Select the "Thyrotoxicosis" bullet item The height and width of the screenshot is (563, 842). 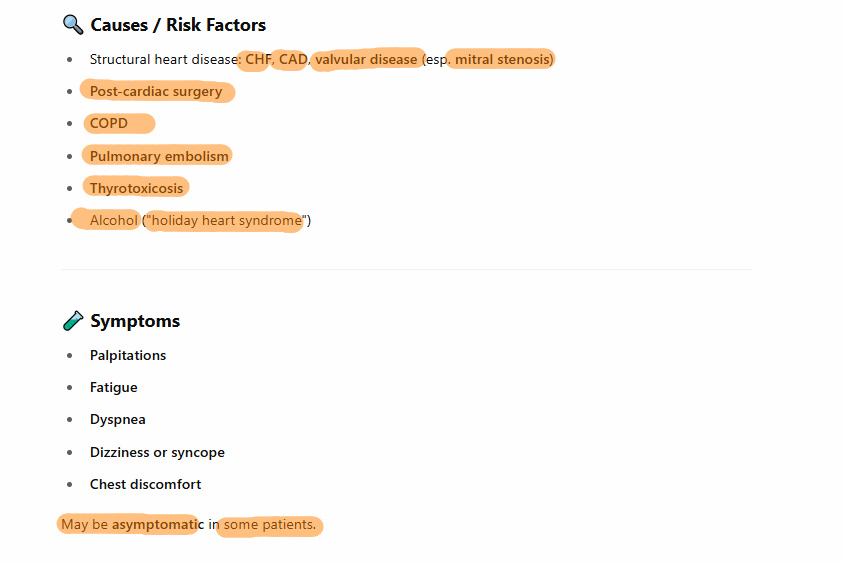(x=137, y=188)
